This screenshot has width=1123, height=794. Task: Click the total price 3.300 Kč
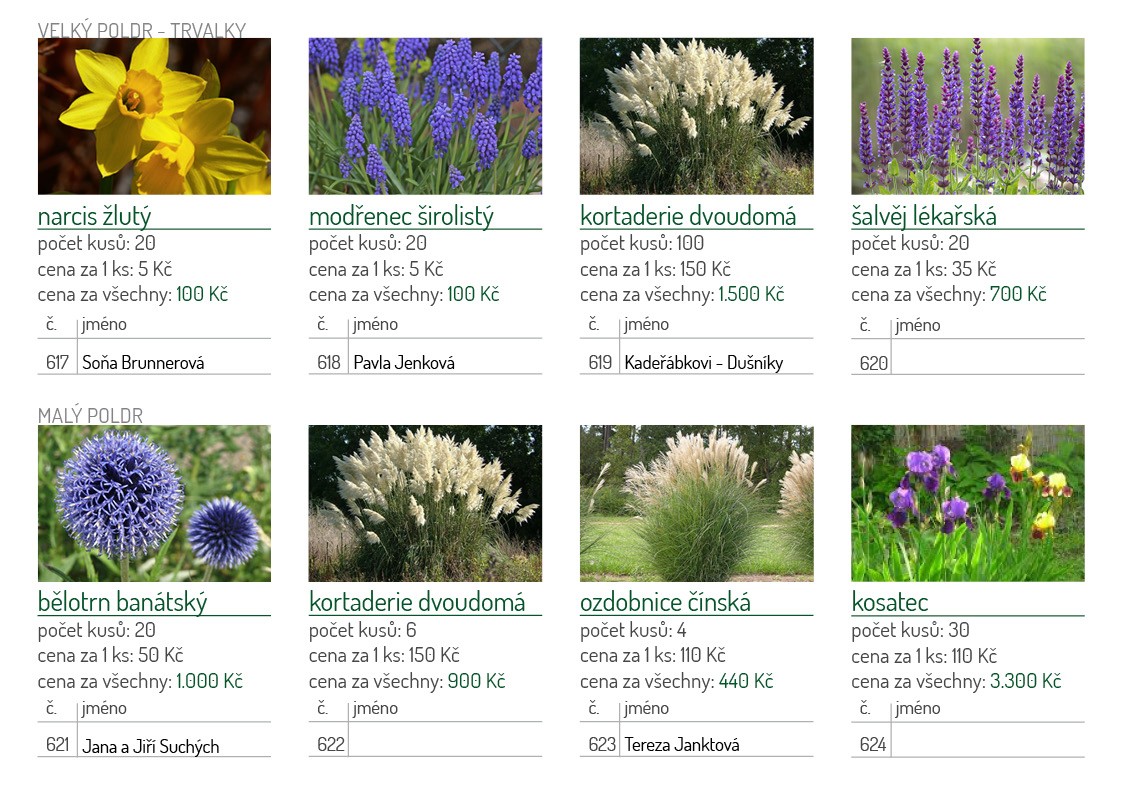click(1025, 681)
